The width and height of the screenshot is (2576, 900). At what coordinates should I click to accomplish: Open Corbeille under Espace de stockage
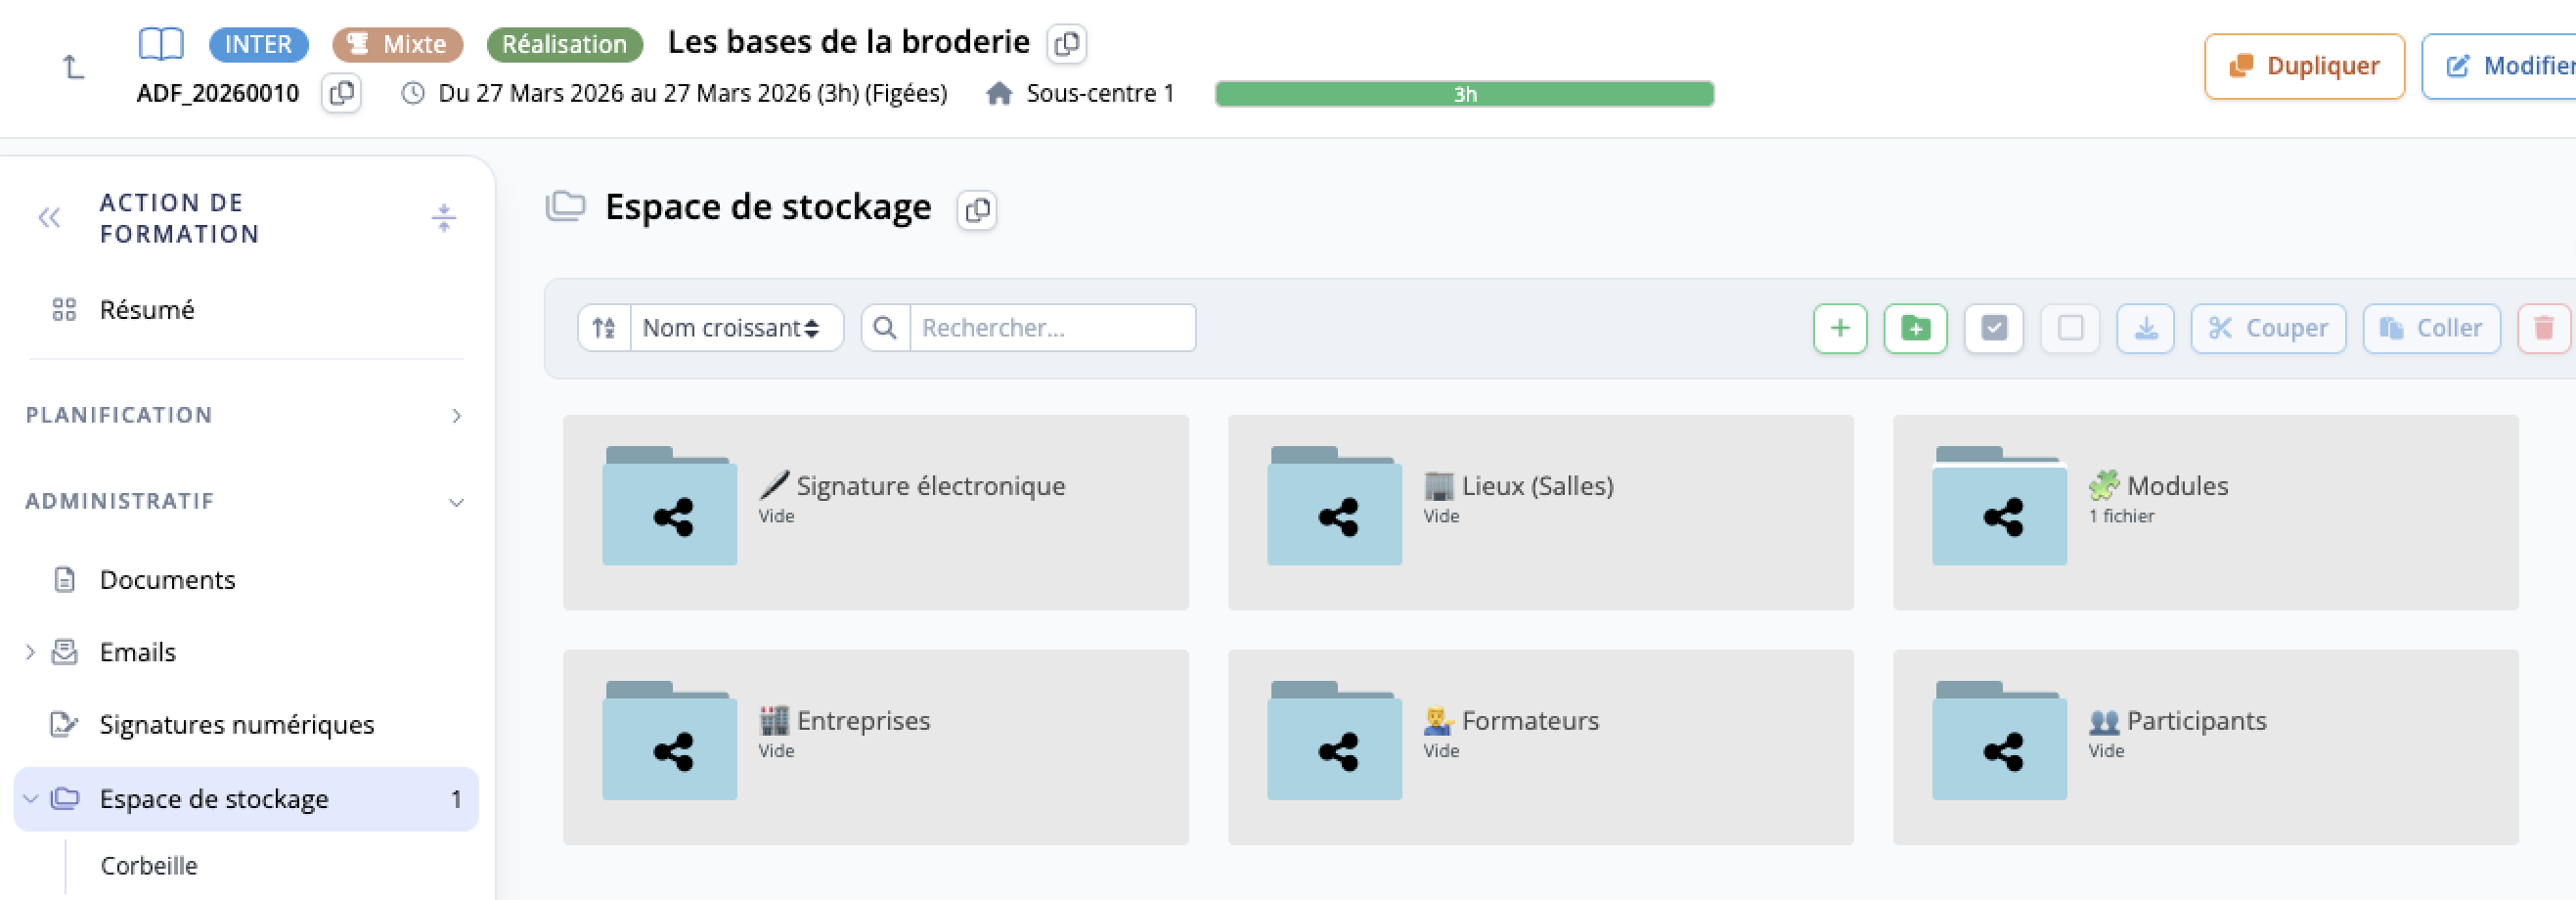pyautogui.click(x=149, y=866)
